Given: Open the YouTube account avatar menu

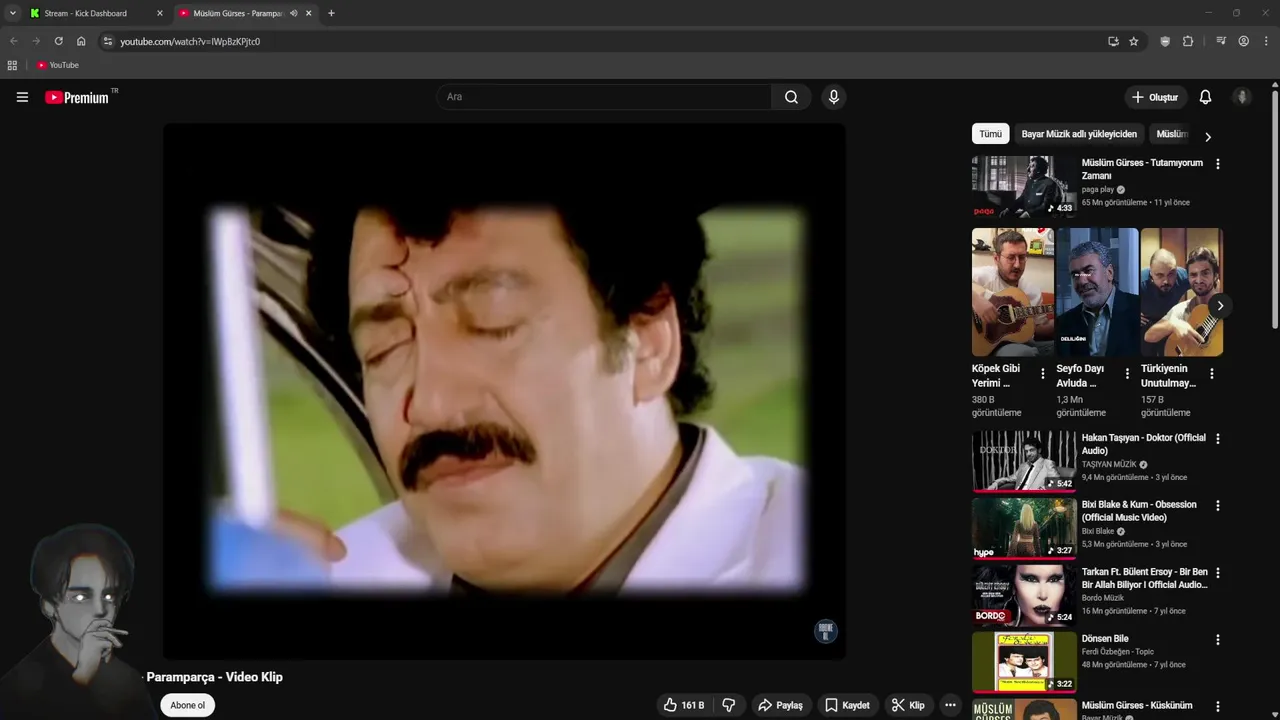Looking at the screenshot, I should click(1242, 97).
